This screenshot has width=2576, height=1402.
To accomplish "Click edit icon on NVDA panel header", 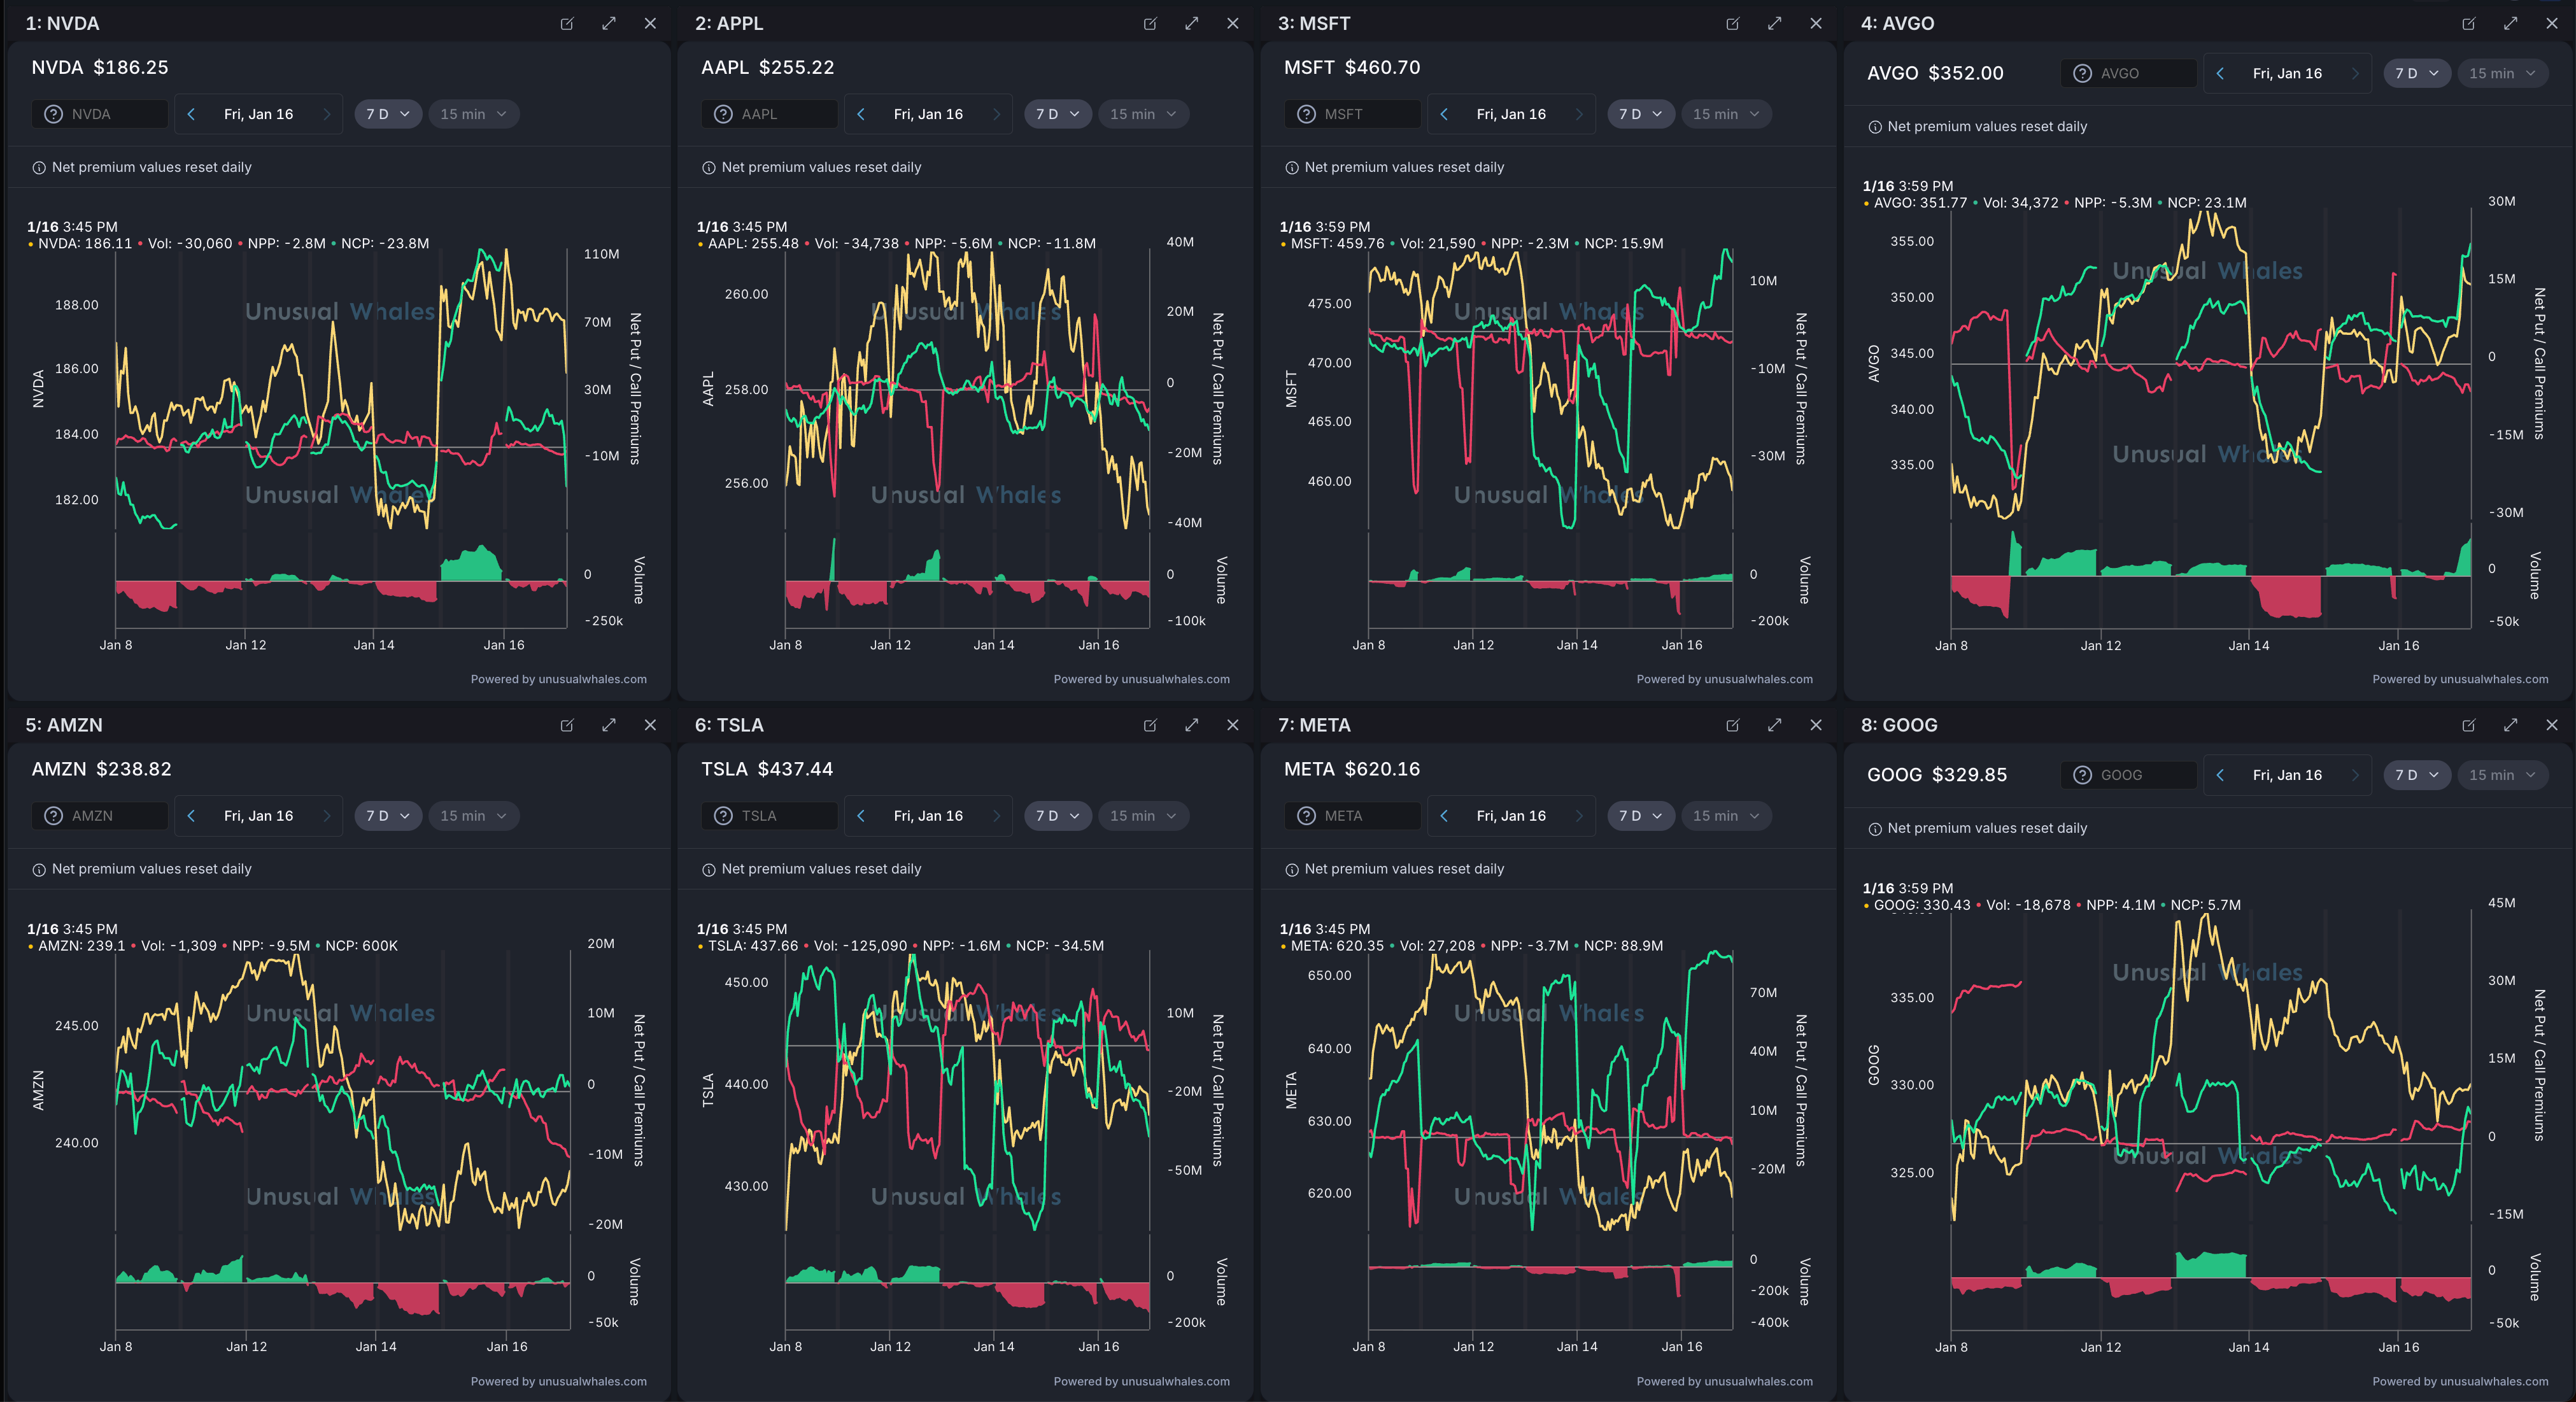I will coord(567,23).
